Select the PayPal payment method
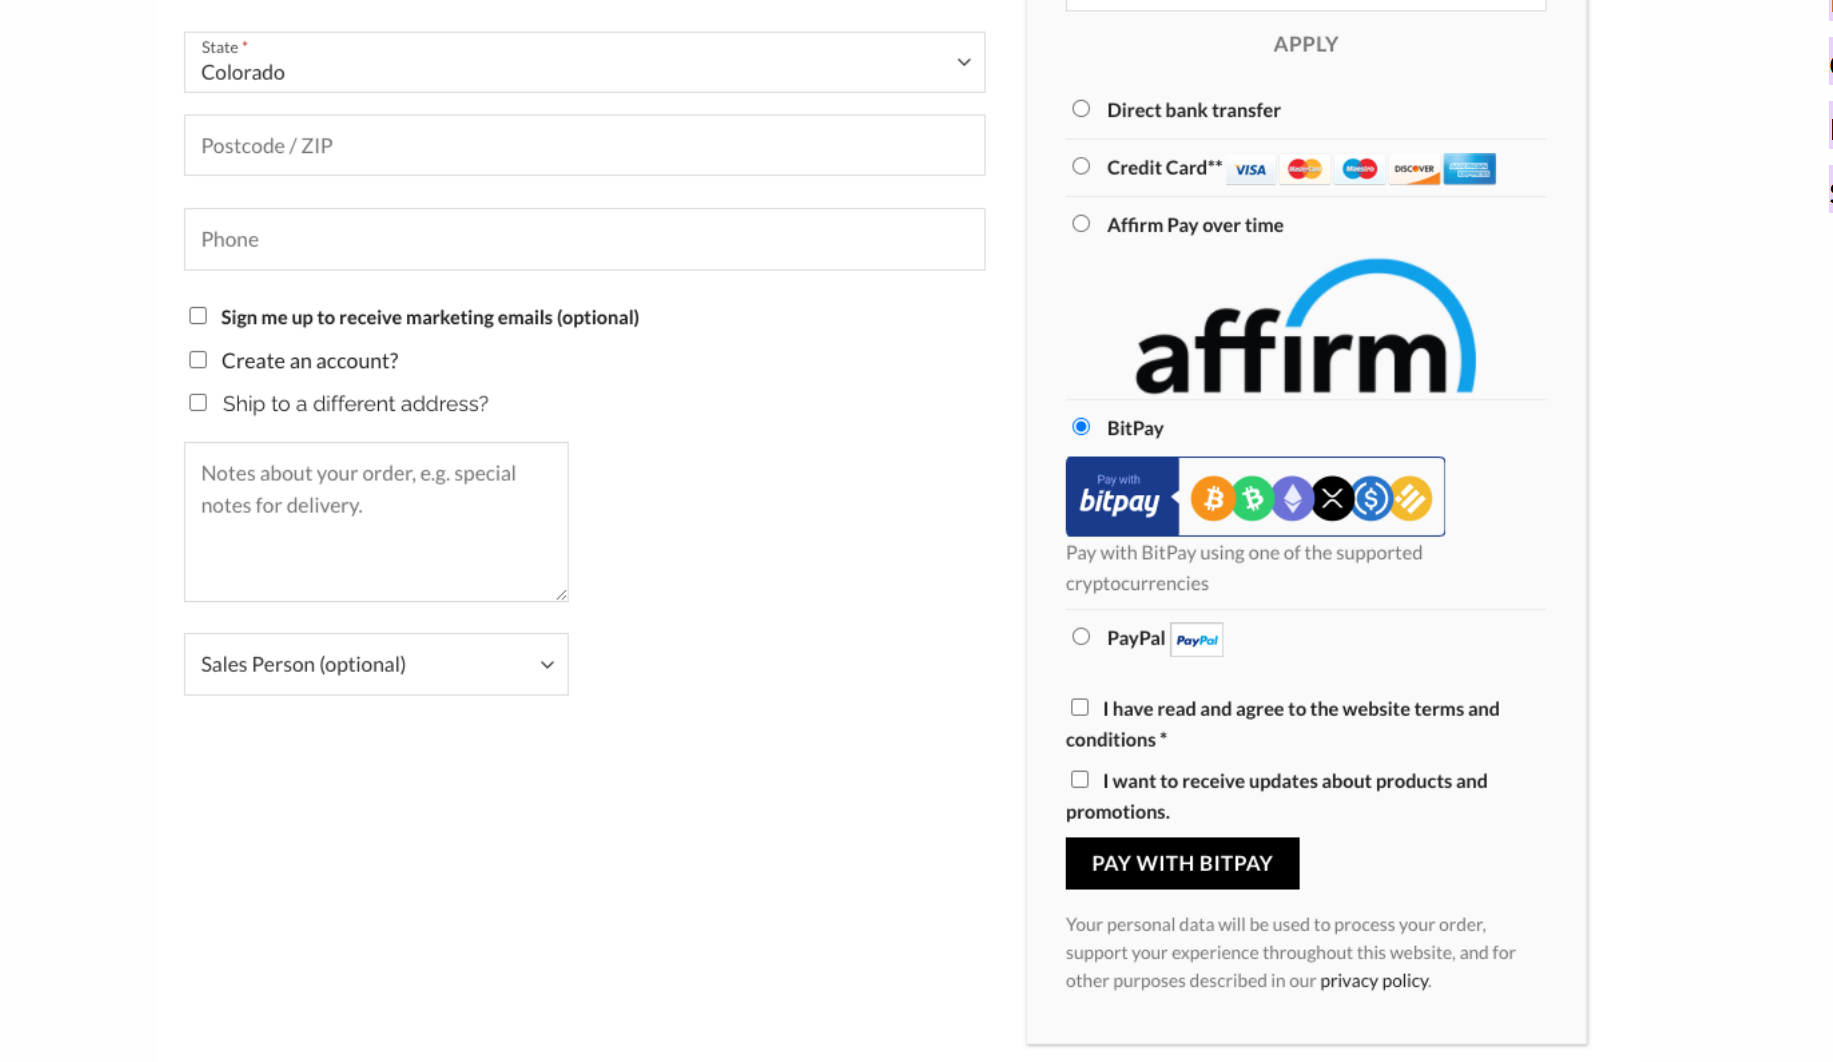The width and height of the screenshot is (1833, 1062). click(1080, 636)
